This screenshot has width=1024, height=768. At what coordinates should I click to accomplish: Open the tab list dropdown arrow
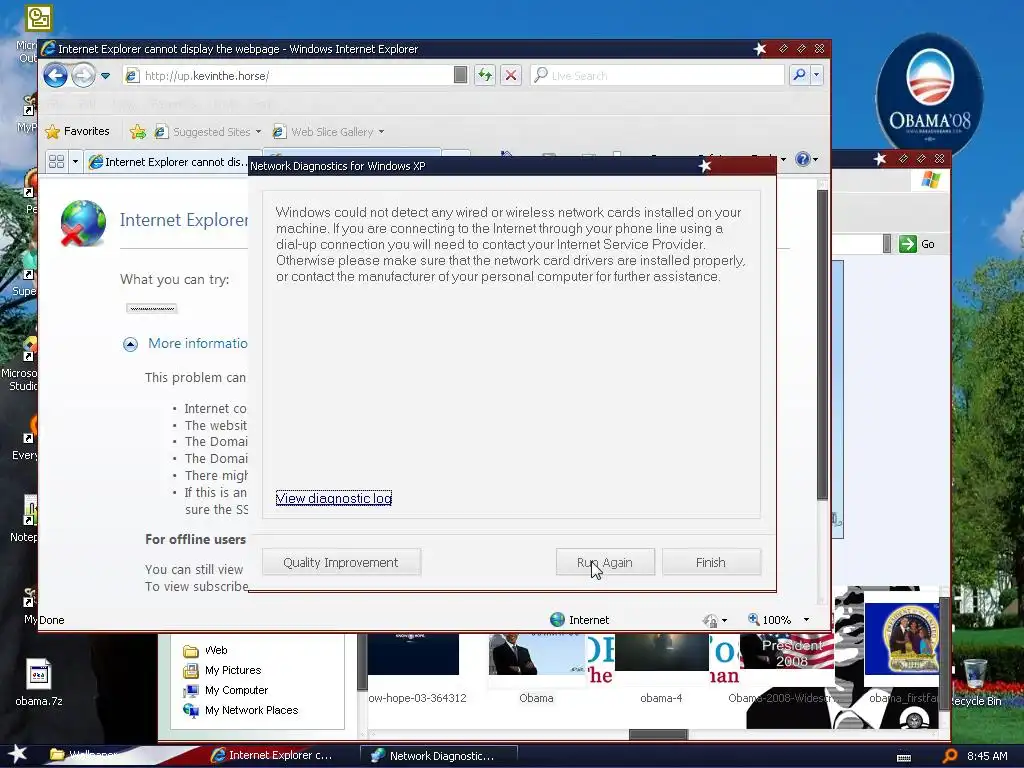pos(75,161)
